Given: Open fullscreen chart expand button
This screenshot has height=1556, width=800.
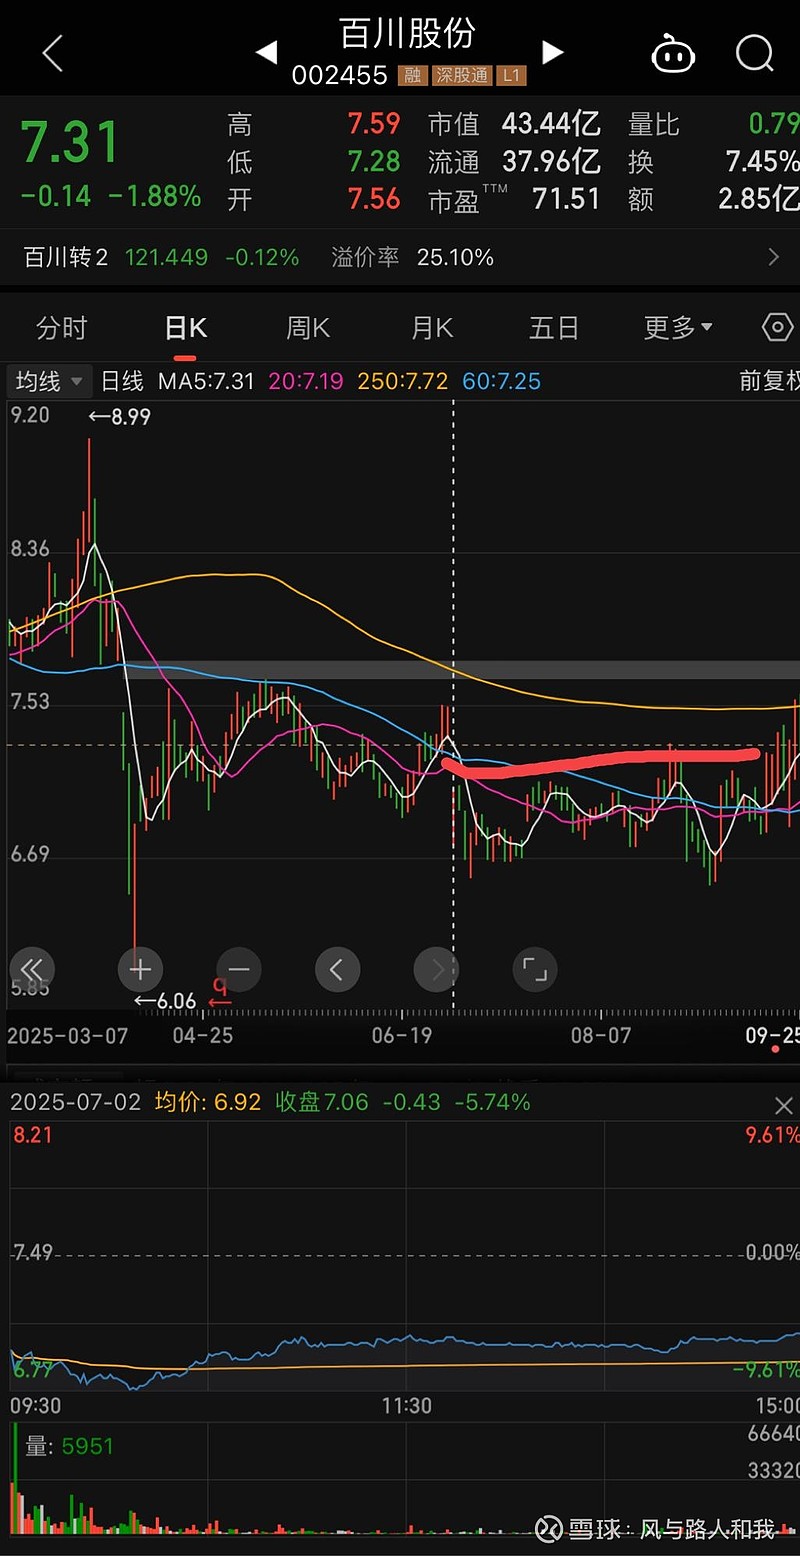Looking at the screenshot, I should point(535,968).
